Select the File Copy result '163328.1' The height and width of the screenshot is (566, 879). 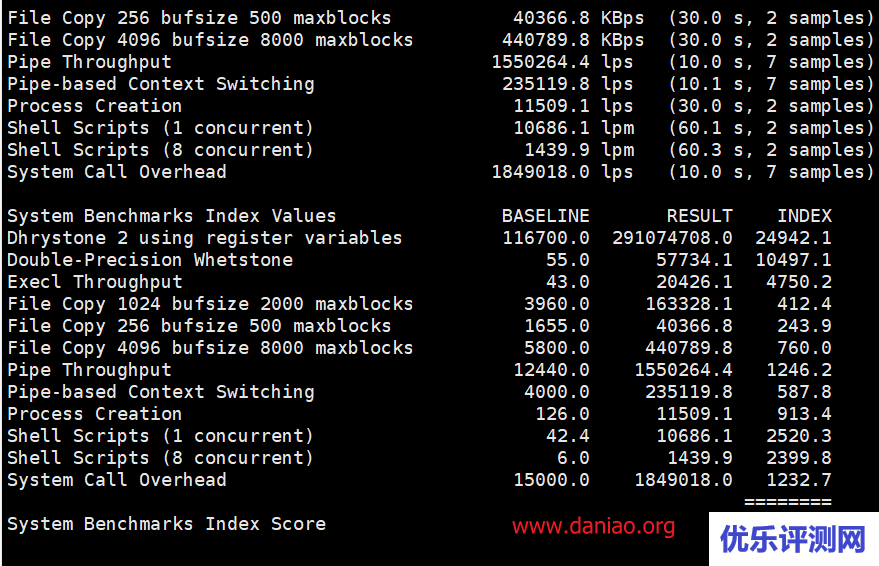688,304
